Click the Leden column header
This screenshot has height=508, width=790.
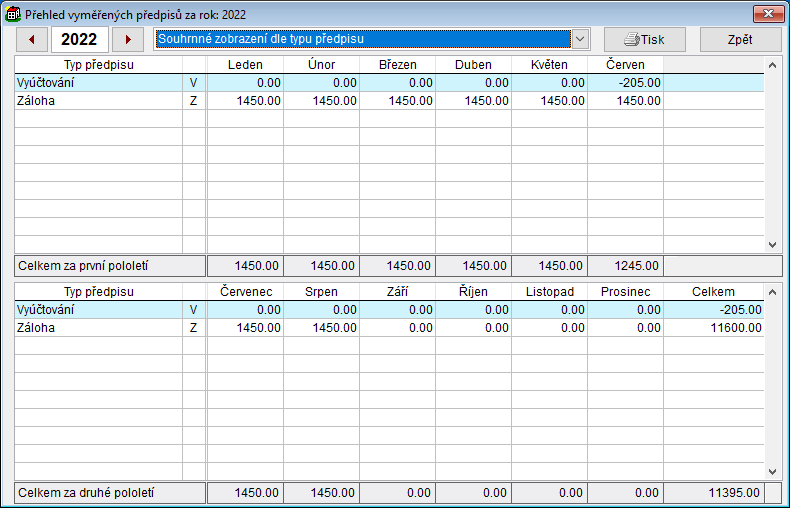[245, 65]
